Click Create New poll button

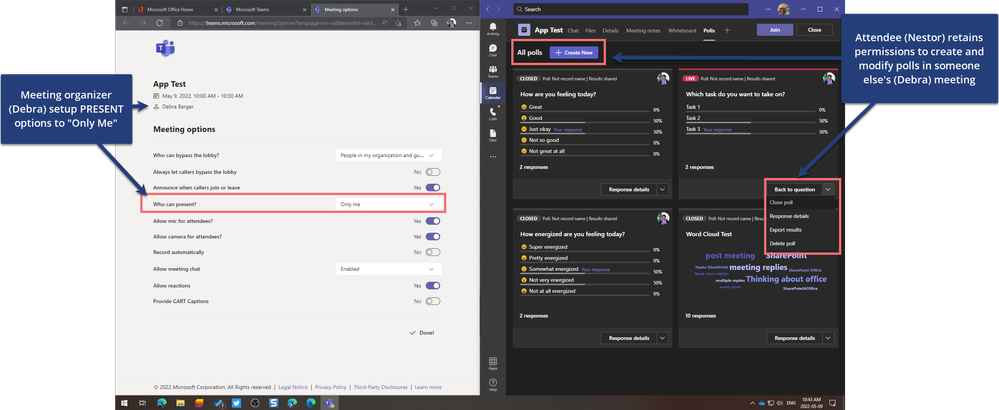pyautogui.click(x=574, y=53)
